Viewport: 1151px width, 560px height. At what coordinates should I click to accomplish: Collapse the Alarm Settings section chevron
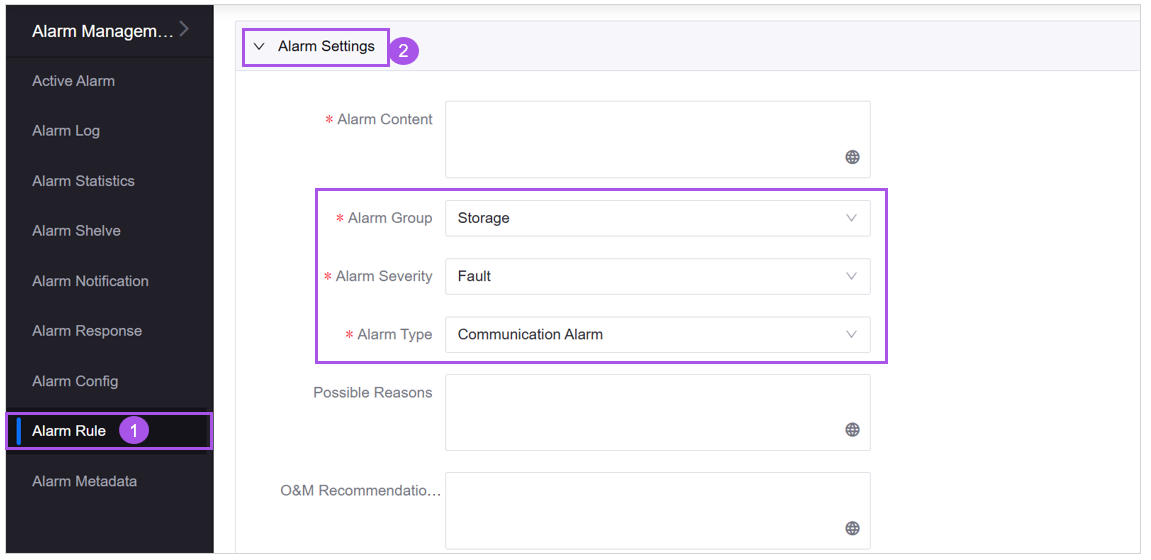(x=259, y=47)
